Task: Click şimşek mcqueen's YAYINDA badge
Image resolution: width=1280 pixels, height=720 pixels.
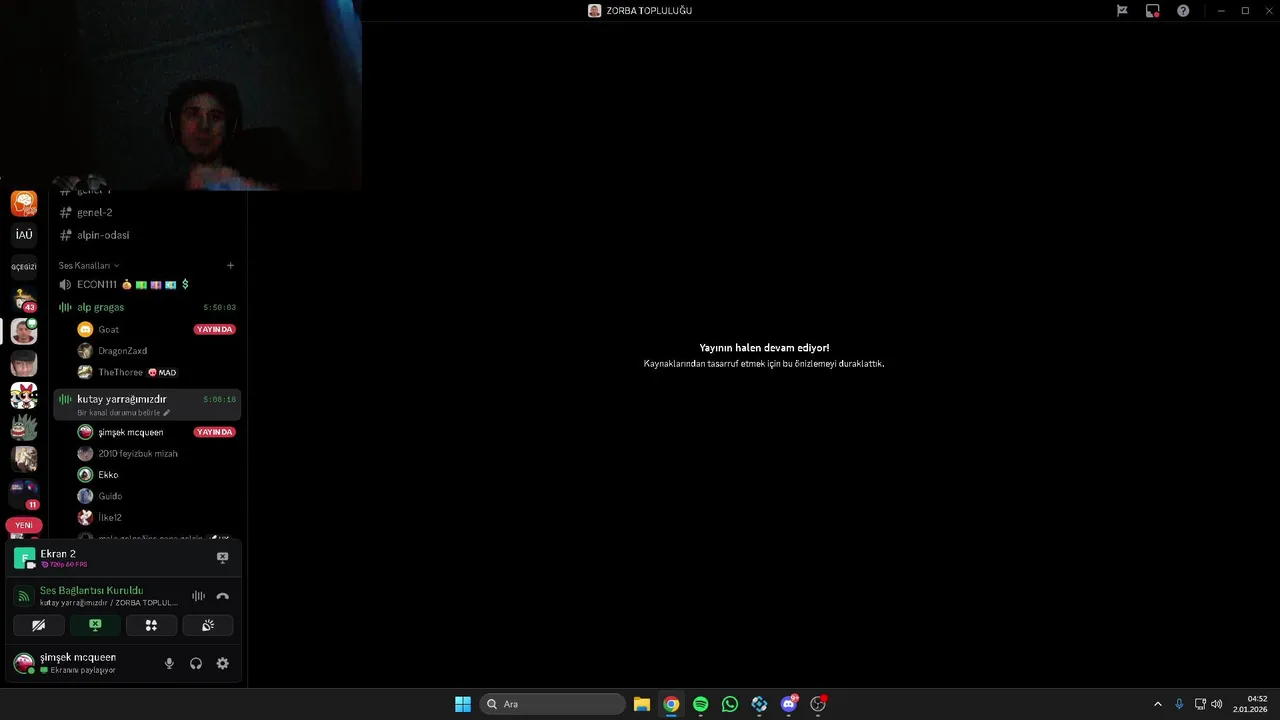Action: (215, 432)
